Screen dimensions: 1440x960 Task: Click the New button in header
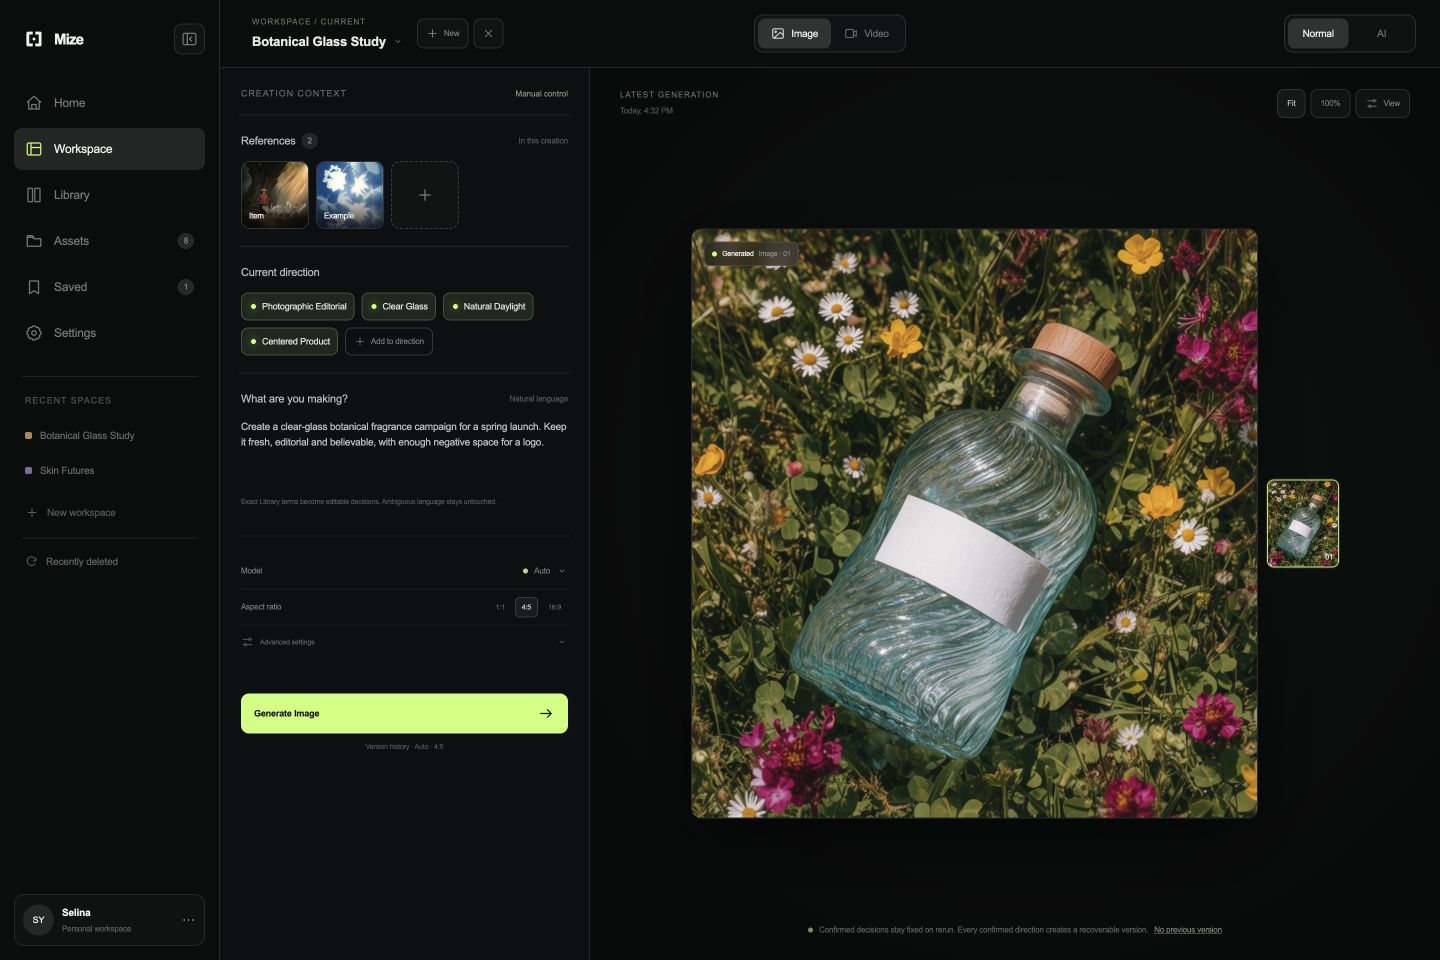coord(442,33)
